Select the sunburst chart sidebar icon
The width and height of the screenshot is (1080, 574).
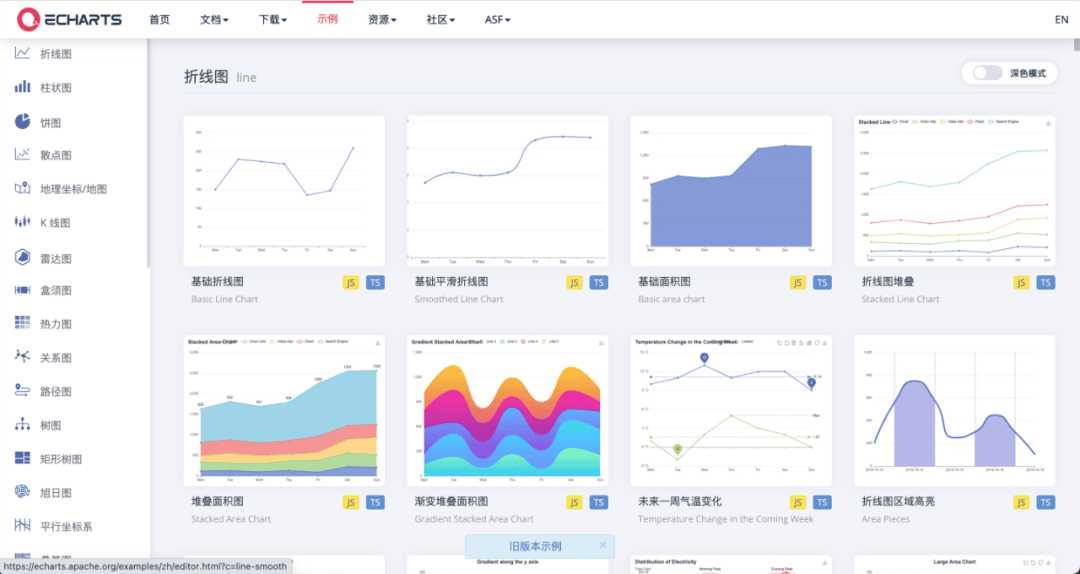pos(22,492)
